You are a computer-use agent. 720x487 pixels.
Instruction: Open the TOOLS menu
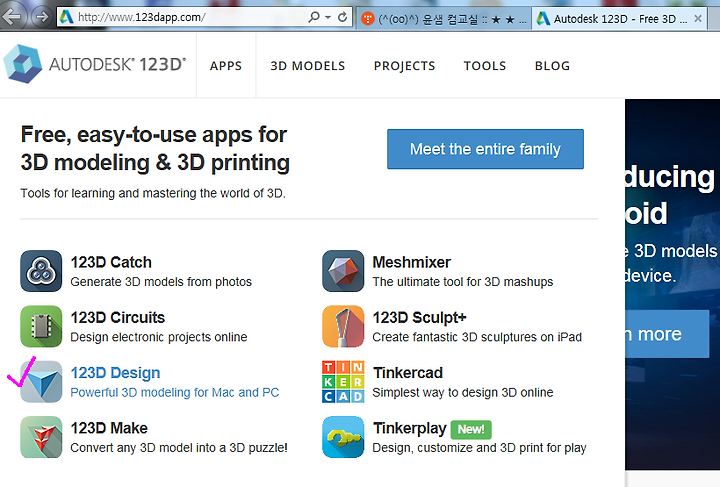pyautogui.click(x=485, y=66)
